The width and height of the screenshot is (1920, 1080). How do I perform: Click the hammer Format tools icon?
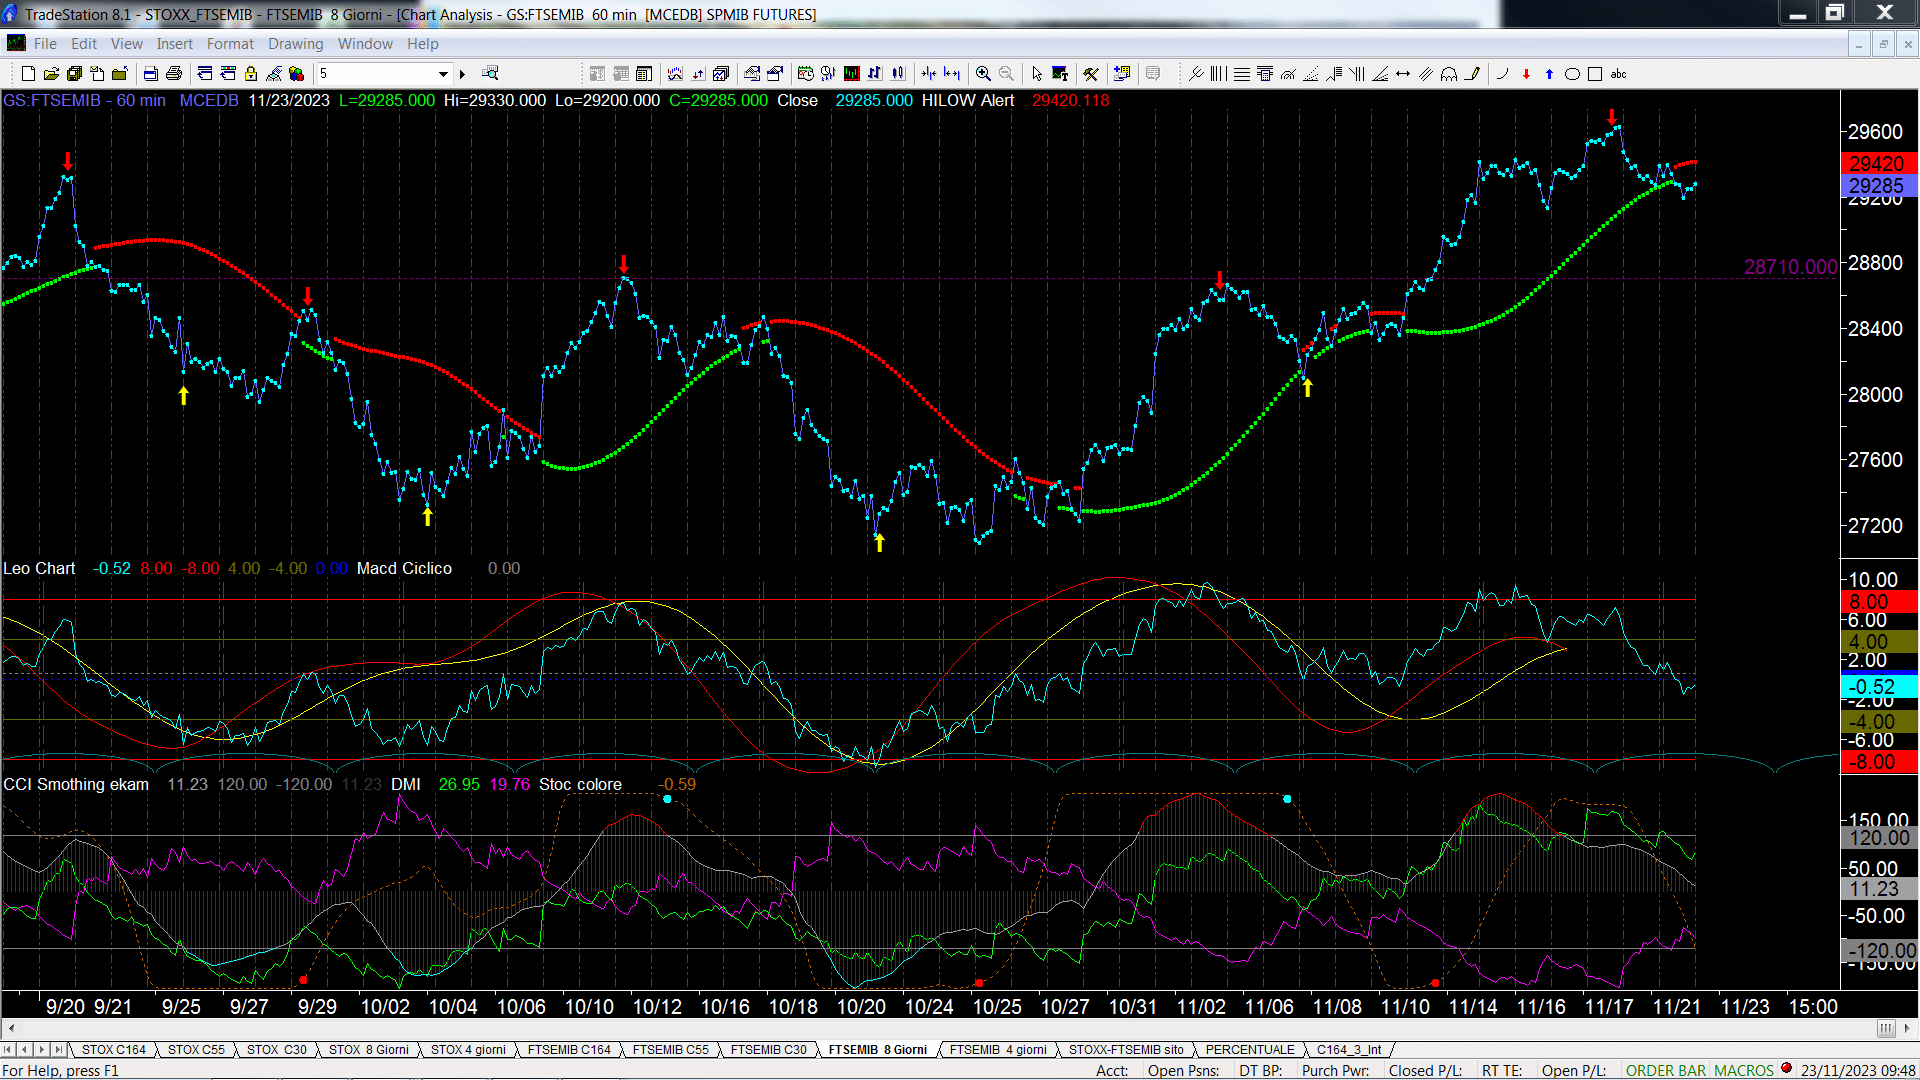(x=1091, y=74)
